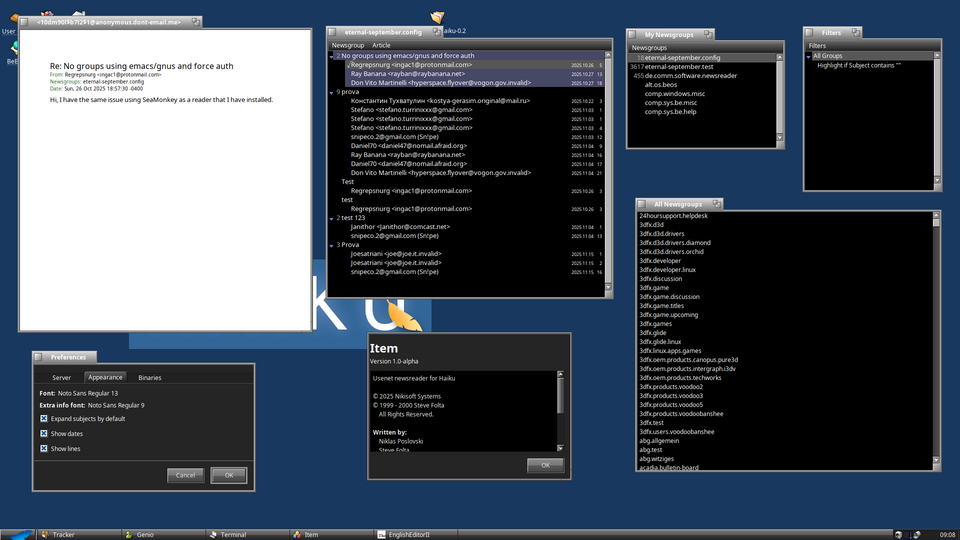Collapse the All Groups filter tree
Viewport: 960px width, 540px height.
[809, 57]
